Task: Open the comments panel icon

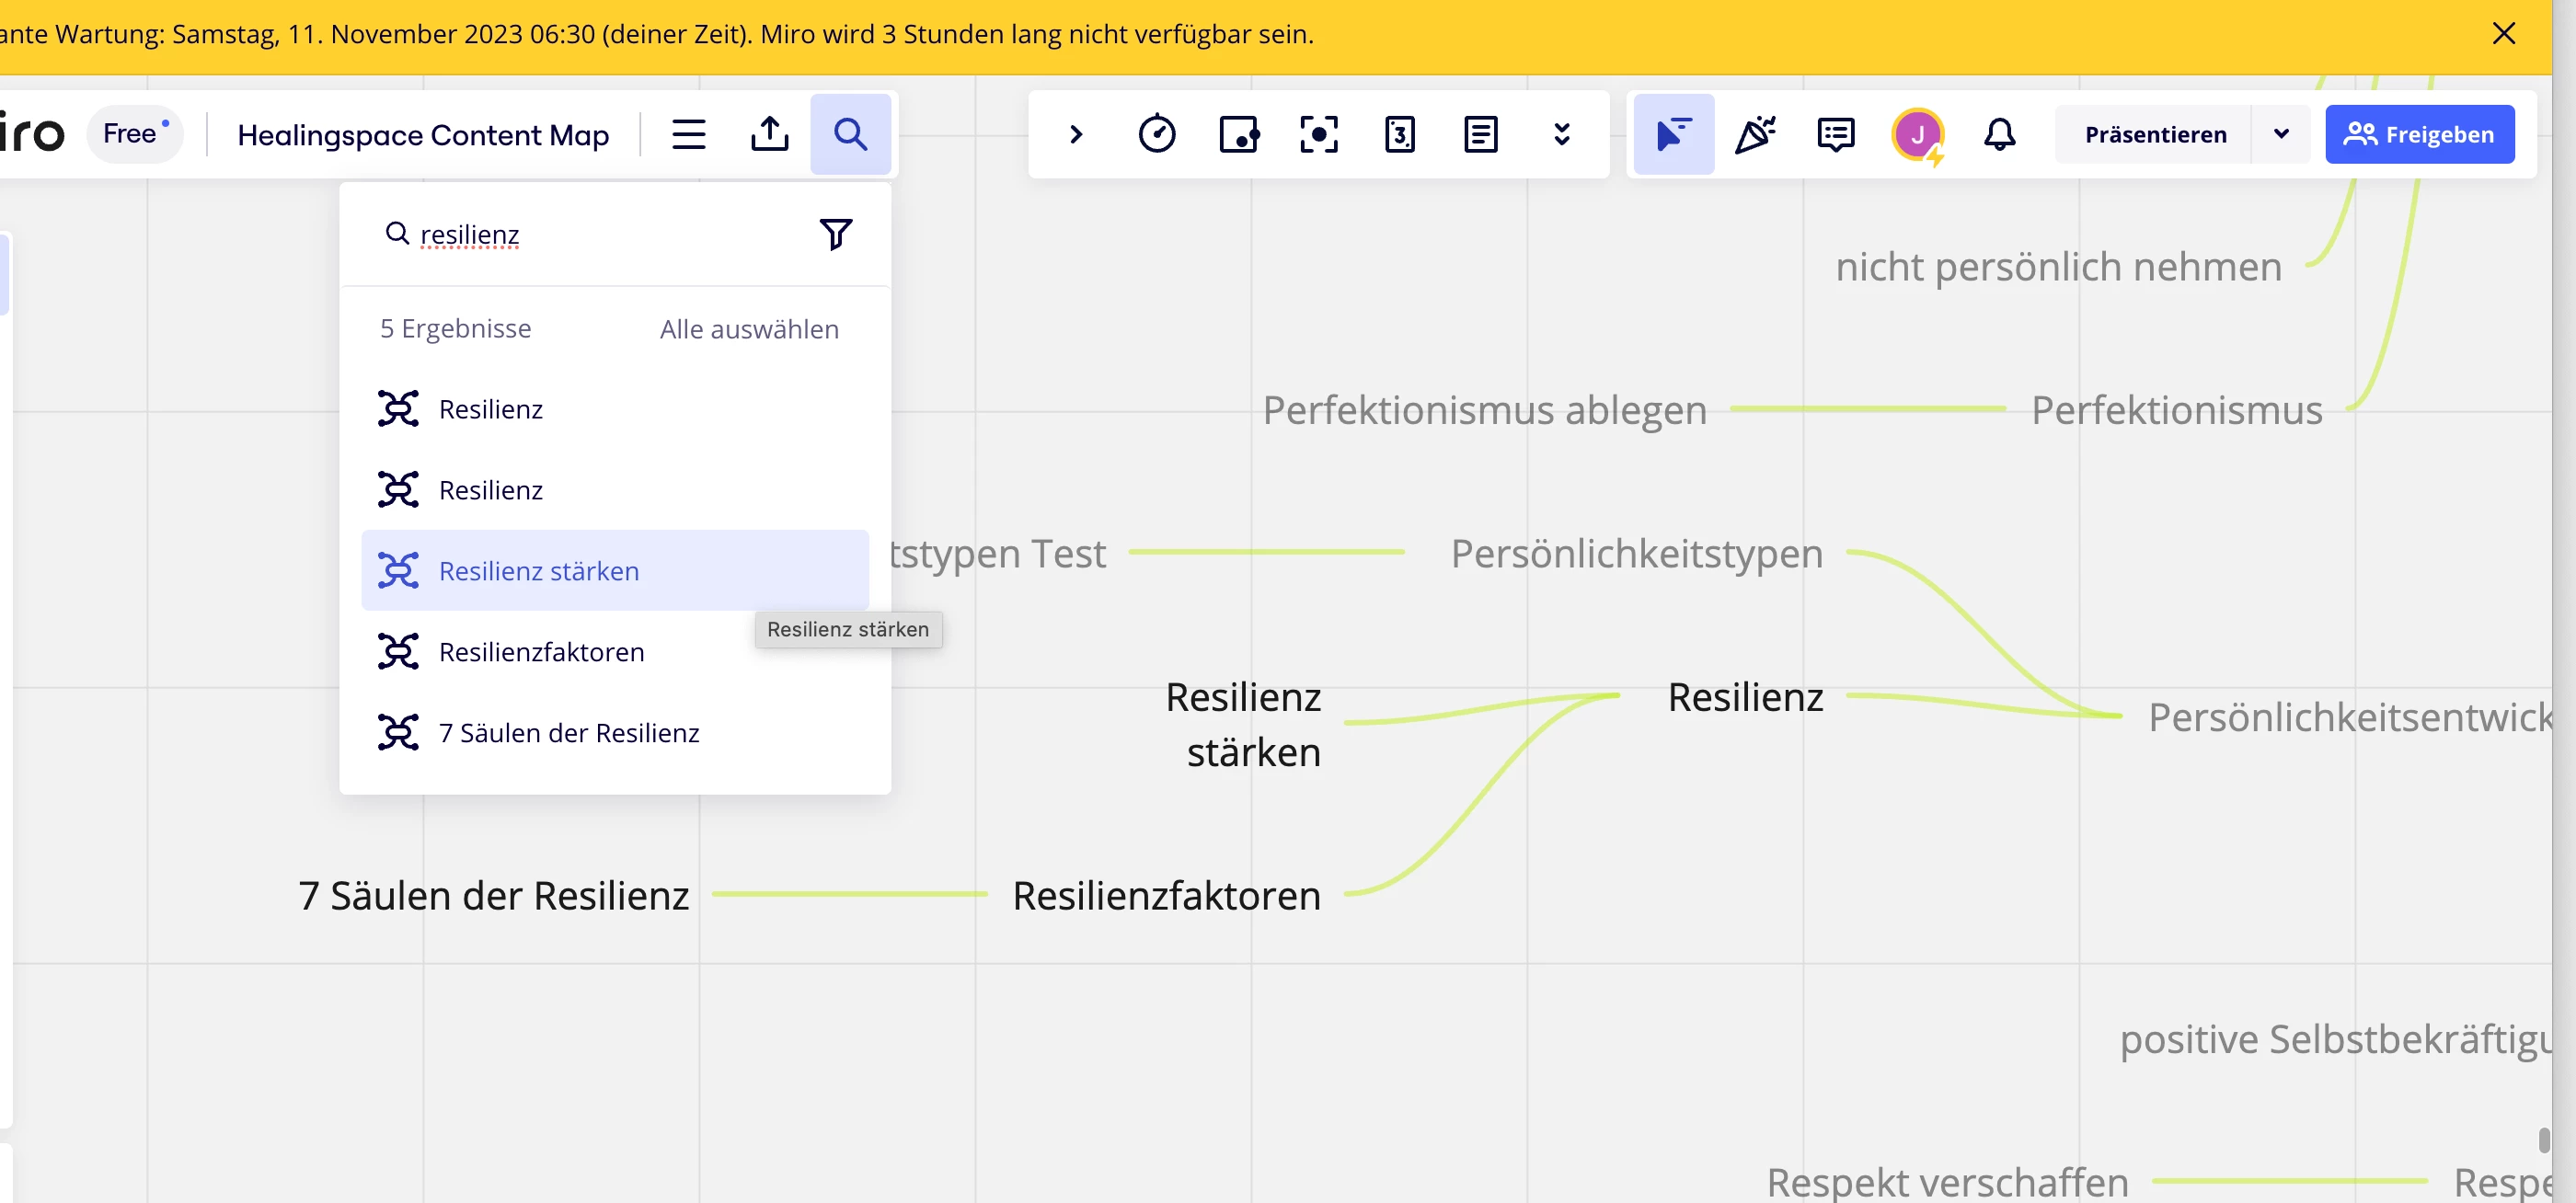Action: click(x=1835, y=134)
